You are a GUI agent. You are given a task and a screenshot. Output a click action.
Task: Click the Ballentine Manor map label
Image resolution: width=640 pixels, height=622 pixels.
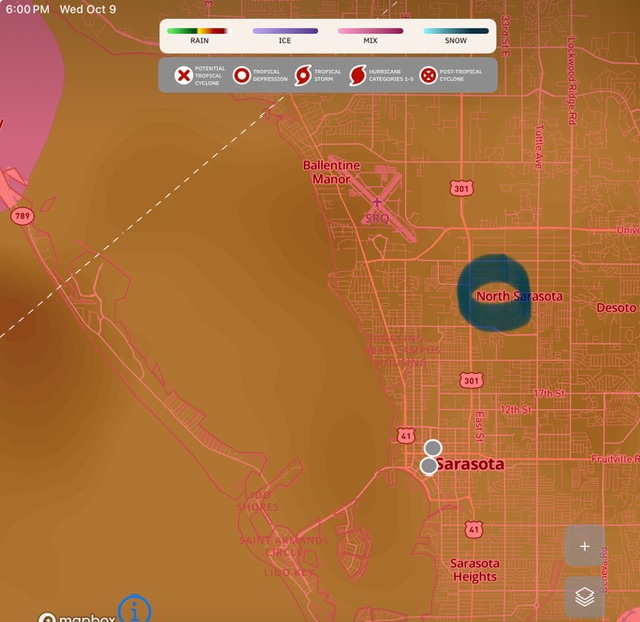[331, 172]
